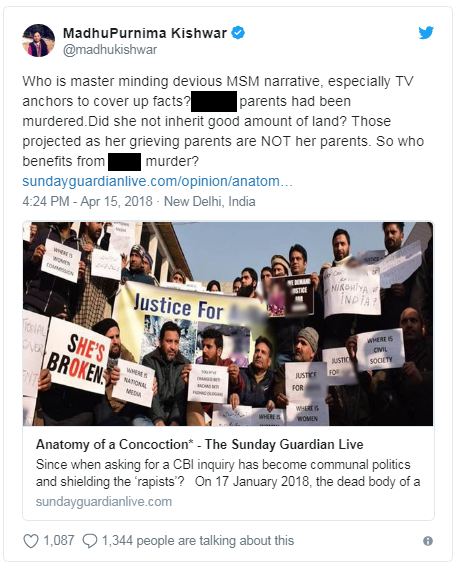Click the Twitter bird logo

coord(426,33)
